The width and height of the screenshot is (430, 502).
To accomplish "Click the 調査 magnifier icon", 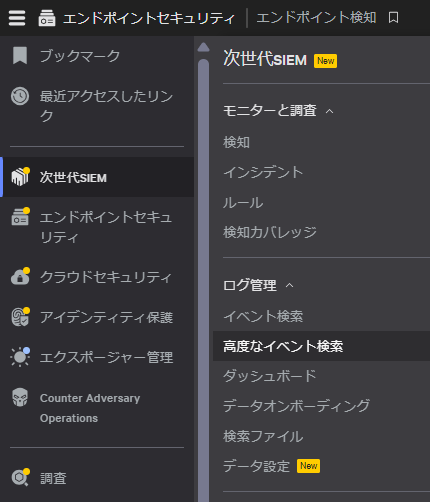I will coord(20,477).
